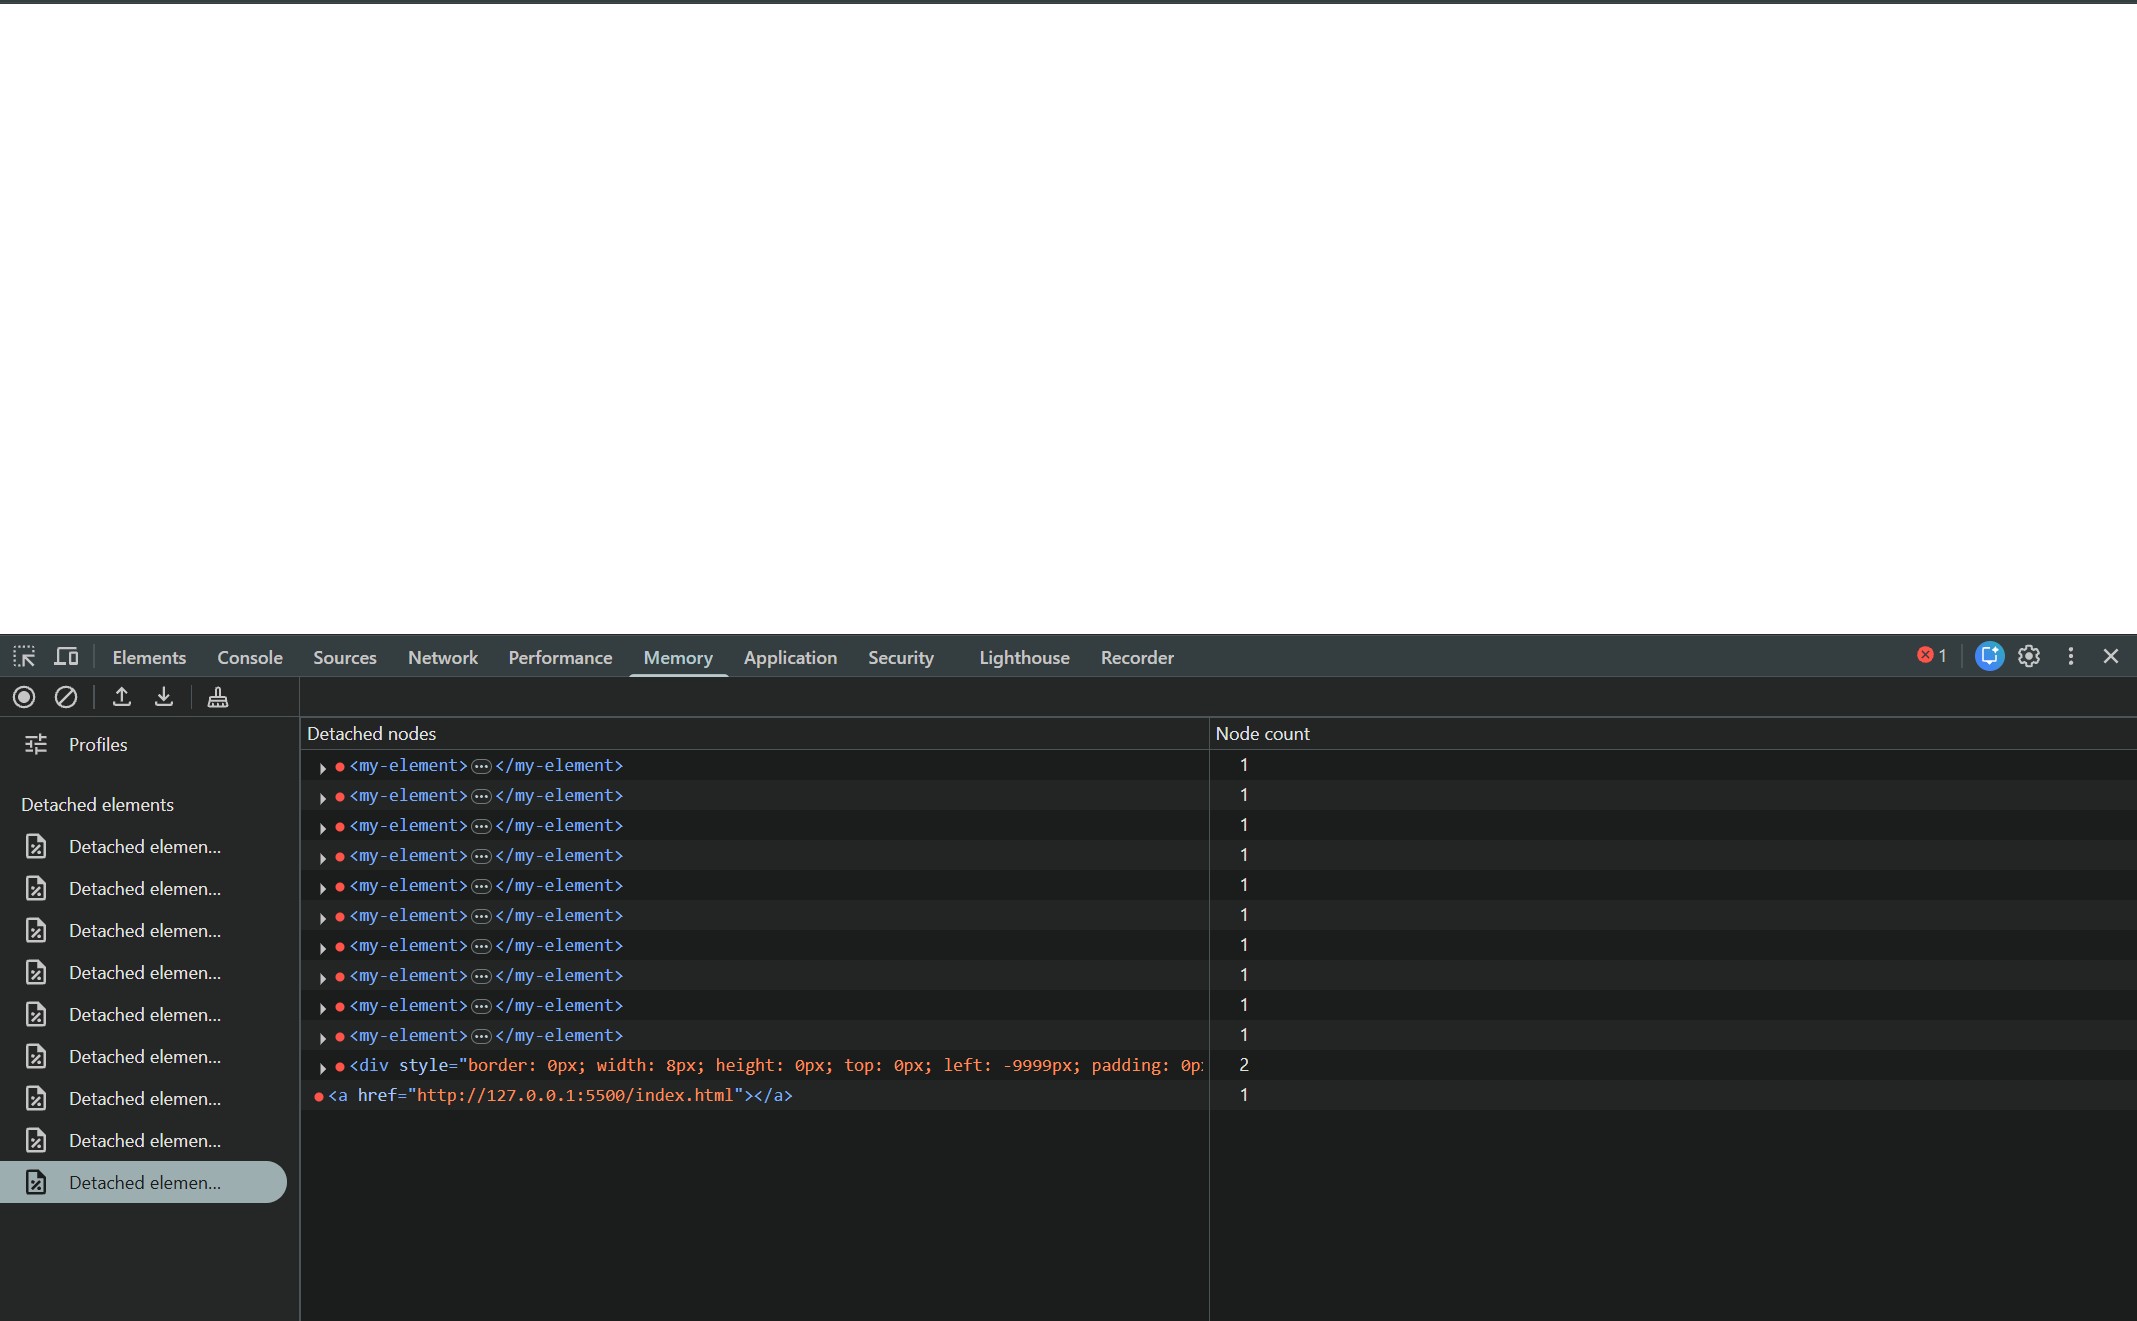Toggle the device toolbar icon
Screen dimensions: 2137x1321
66,657
